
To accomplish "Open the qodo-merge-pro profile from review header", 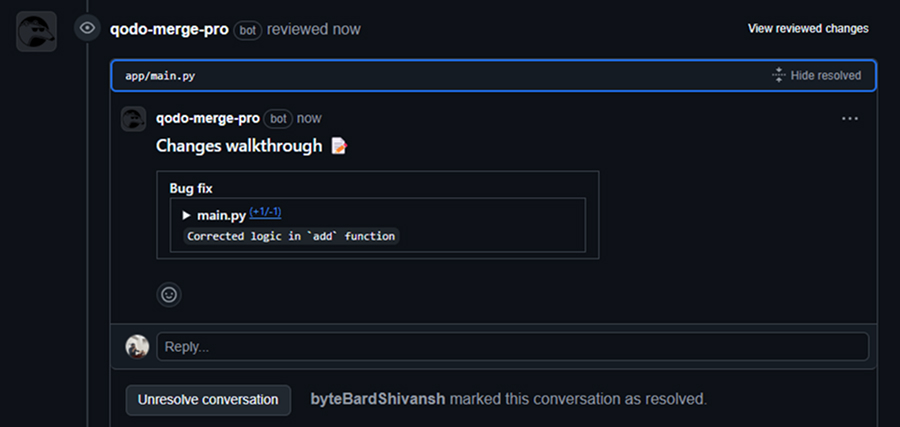I will pyautogui.click(x=169, y=29).
